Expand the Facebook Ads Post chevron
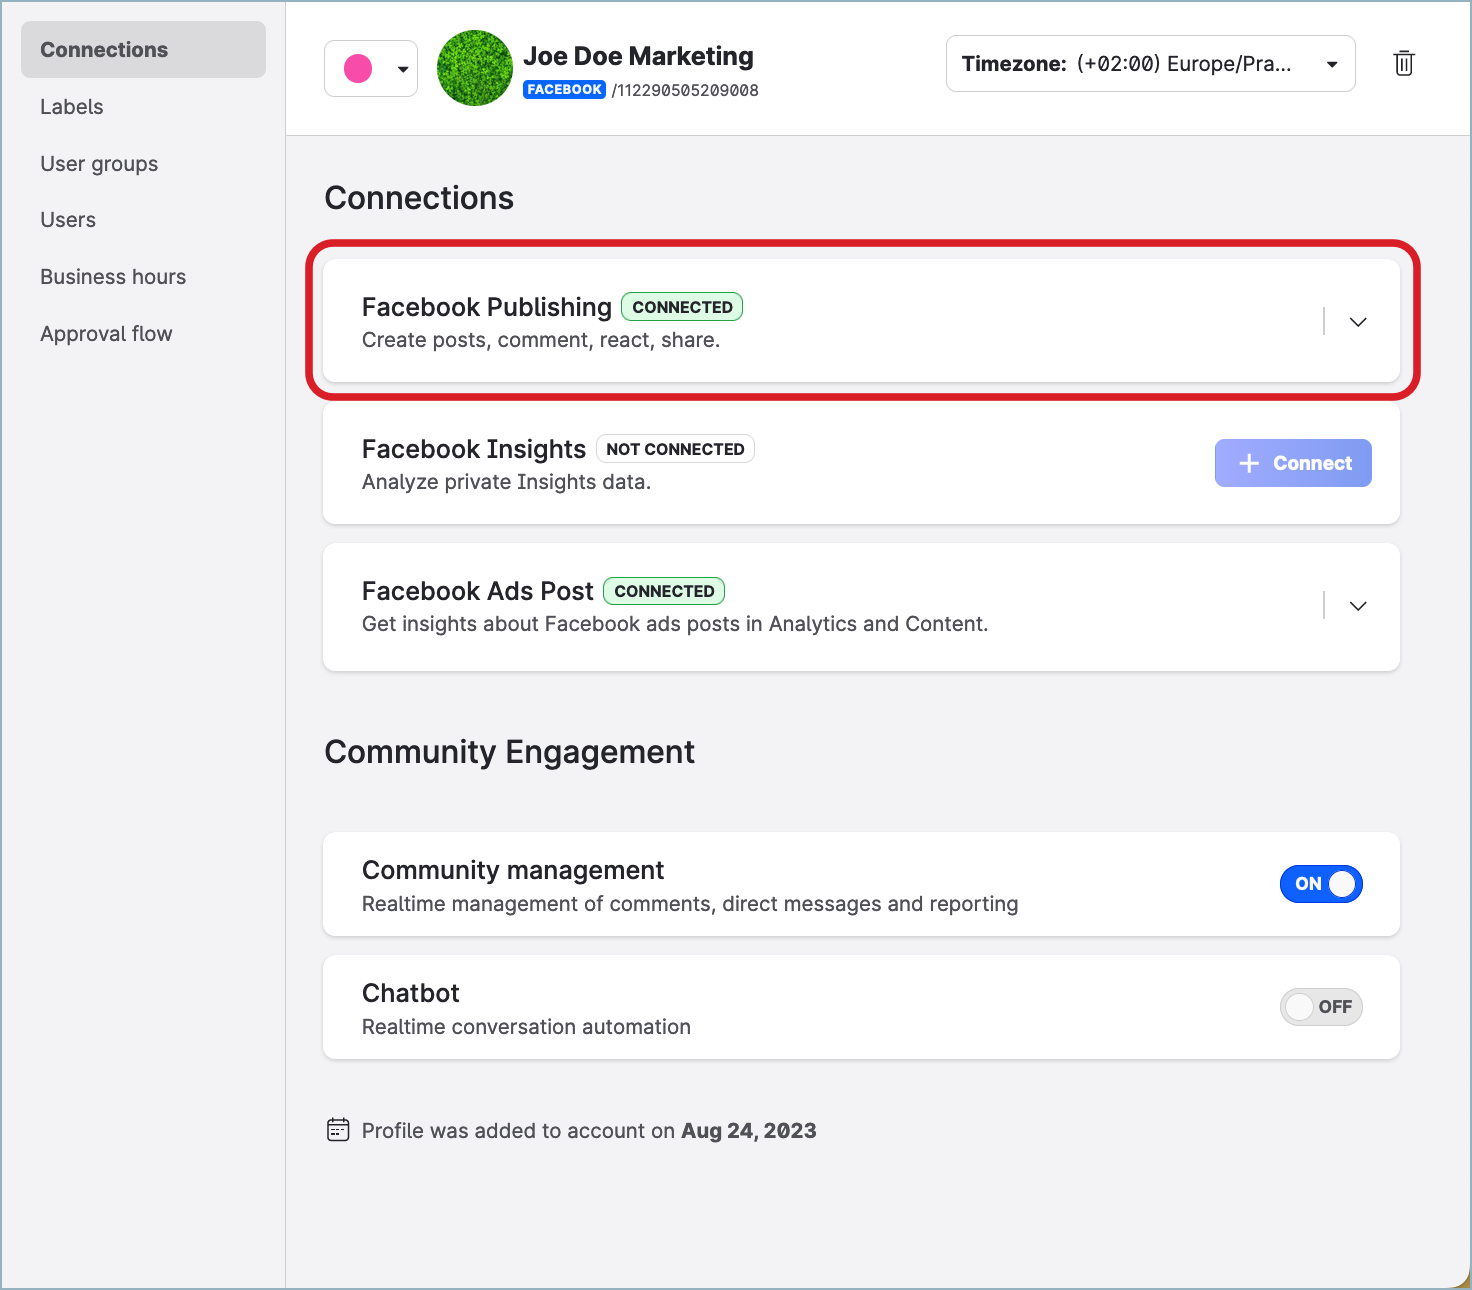 click(1358, 606)
